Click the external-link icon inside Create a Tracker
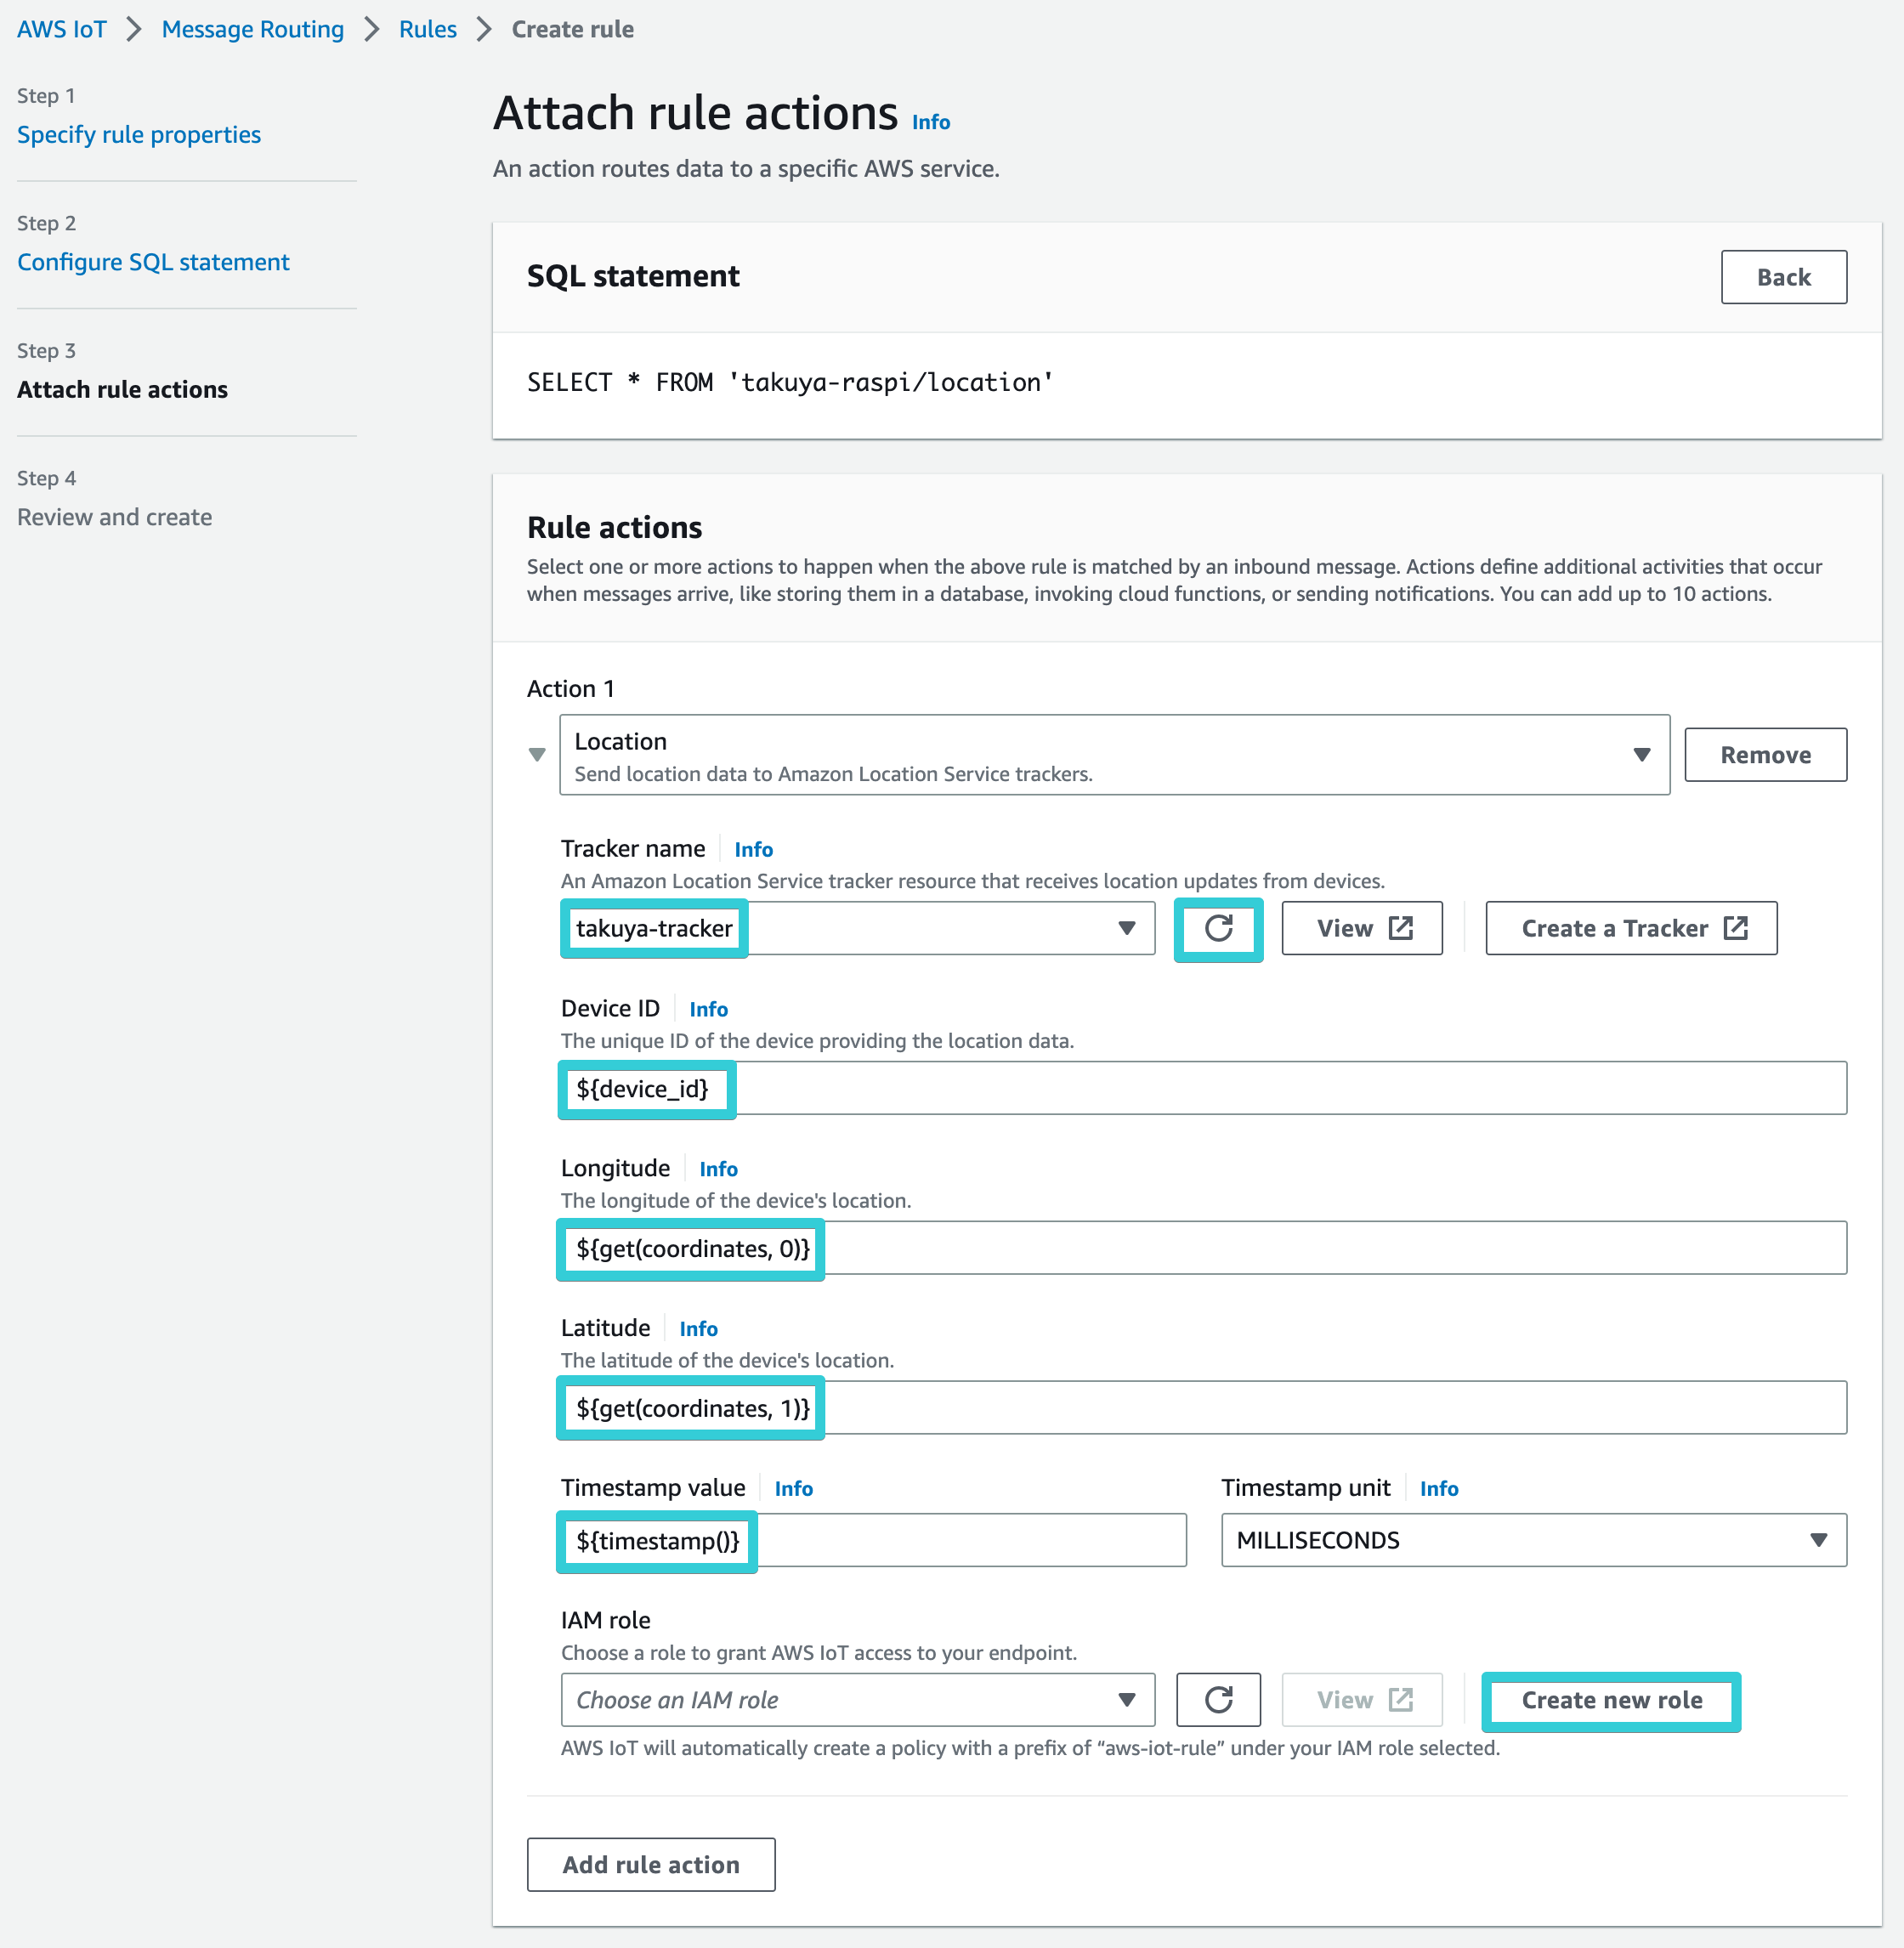Image resolution: width=1904 pixels, height=1948 pixels. click(1737, 927)
